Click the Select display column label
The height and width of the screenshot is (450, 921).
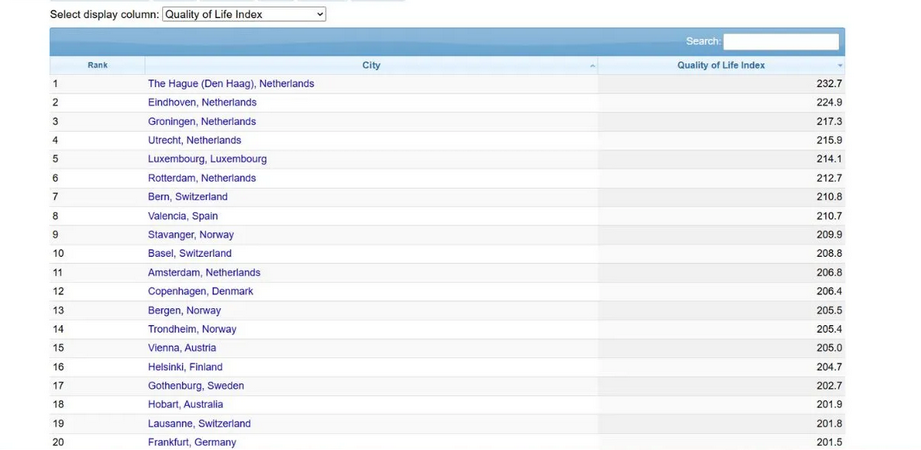coord(105,14)
